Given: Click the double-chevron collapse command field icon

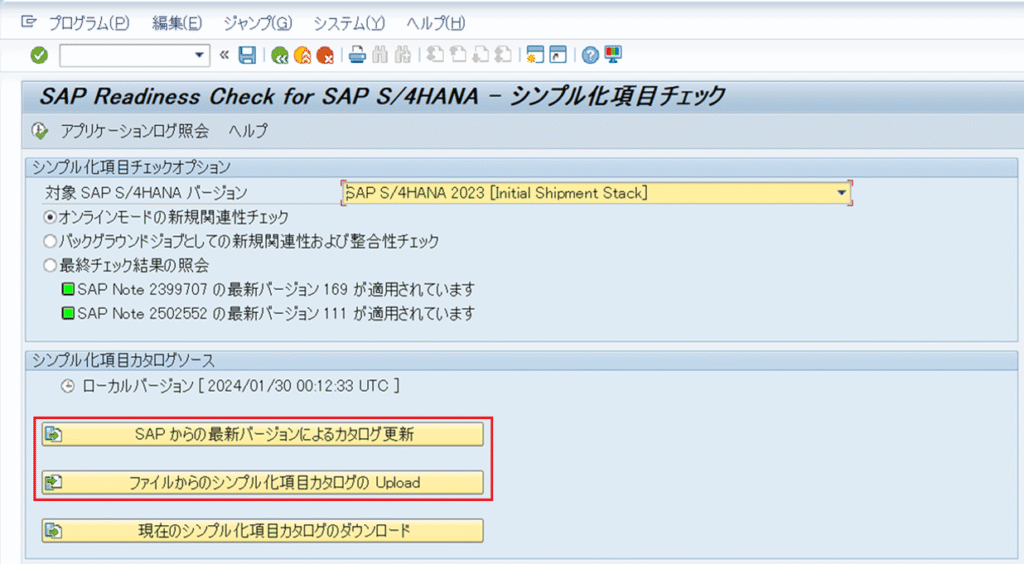Looking at the screenshot, I should click(x=224, y=55).
